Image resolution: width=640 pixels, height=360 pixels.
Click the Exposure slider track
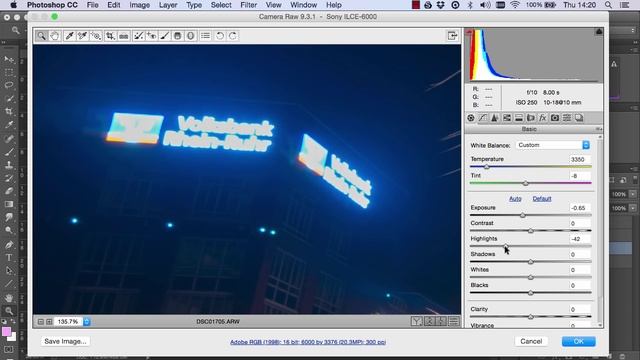[531, 215]
